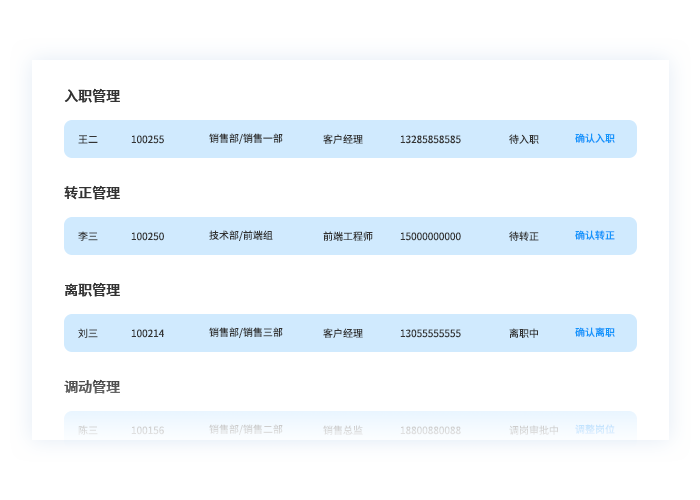Click employee name 刘三
Image resolution: width=700 pixels, height=500 pixels.
pos(88,333)
